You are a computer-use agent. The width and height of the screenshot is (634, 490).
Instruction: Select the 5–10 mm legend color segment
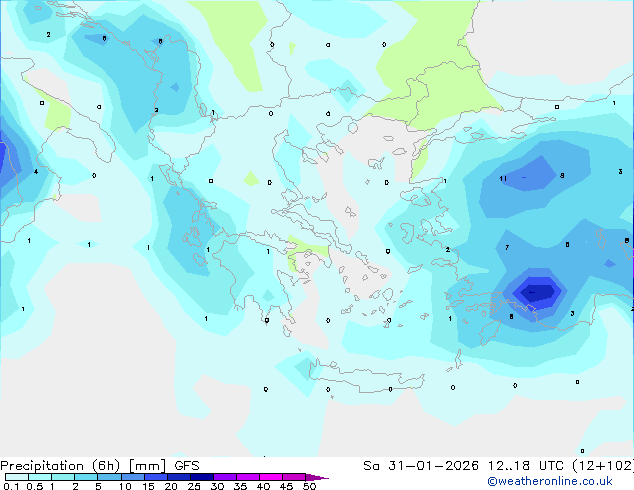pyautogui.click(x=109, y=477)
